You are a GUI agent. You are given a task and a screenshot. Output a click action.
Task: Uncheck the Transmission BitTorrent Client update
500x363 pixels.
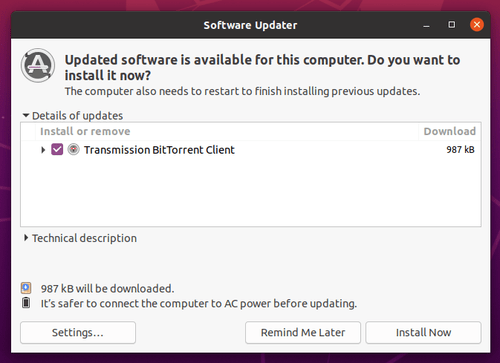[57, 149]
